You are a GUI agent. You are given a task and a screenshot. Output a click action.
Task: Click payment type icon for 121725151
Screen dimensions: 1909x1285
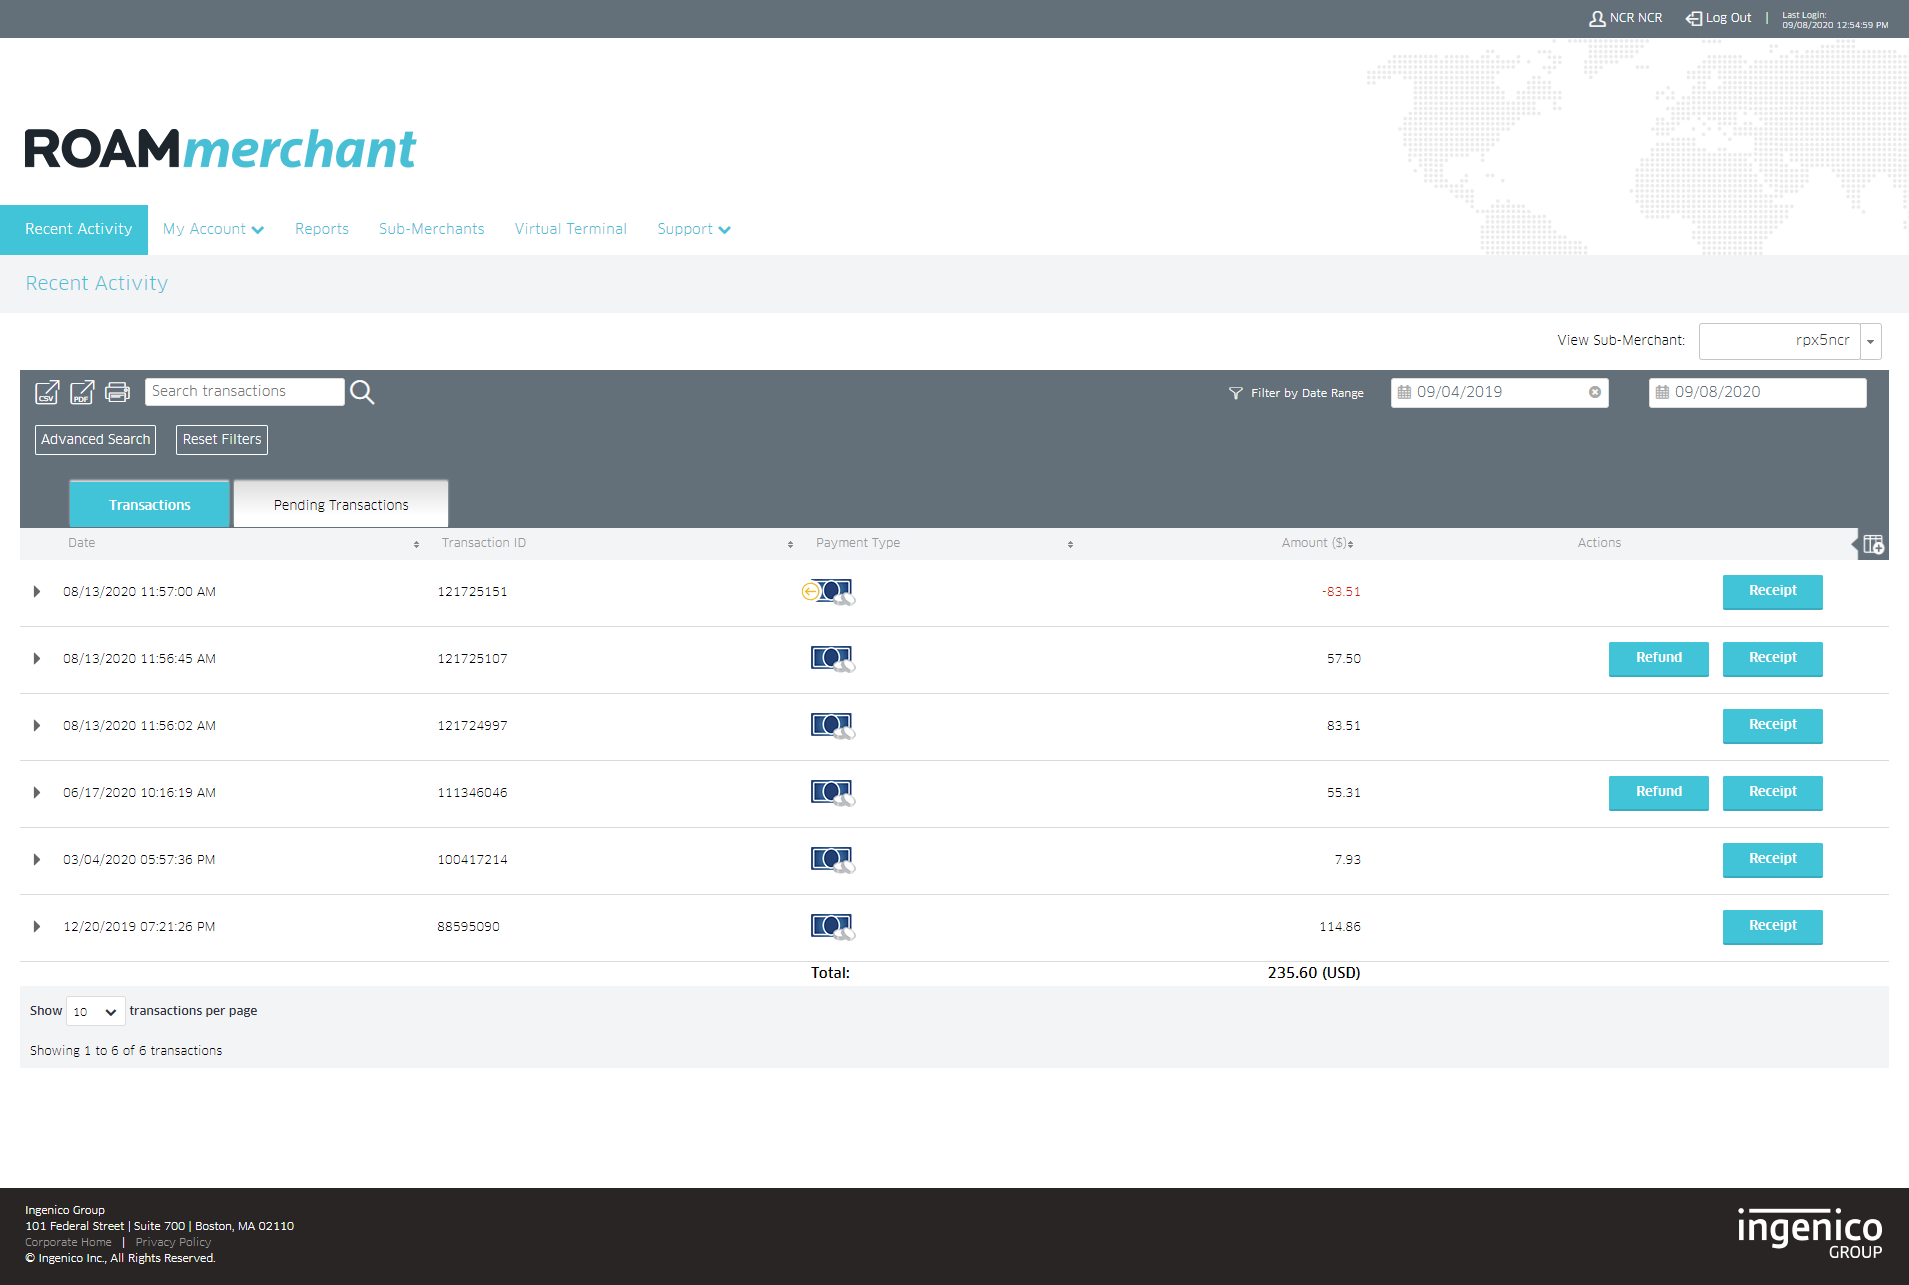tap(829, 592)
